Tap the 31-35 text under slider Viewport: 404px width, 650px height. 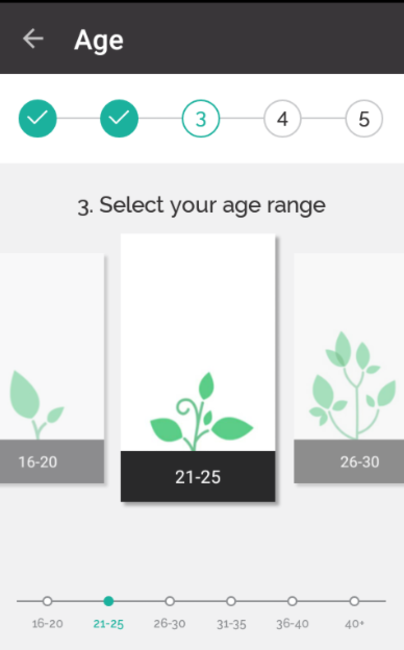[231, 624]
